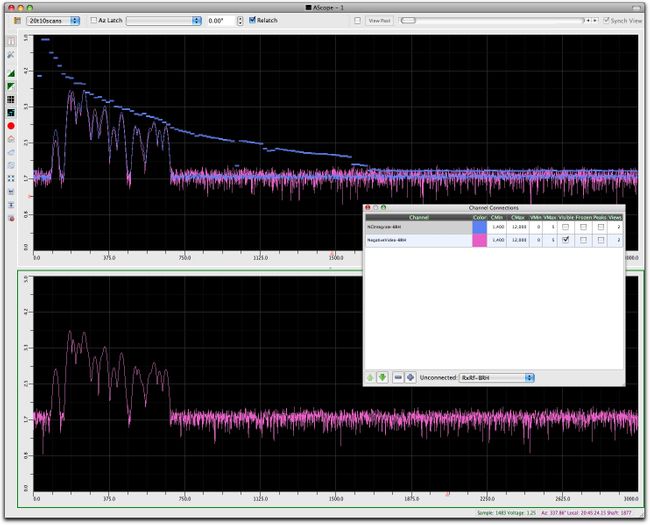Viewport: 650px width, 525px height.
Task: Check Frozen for the second channel row
Action: 583,240
